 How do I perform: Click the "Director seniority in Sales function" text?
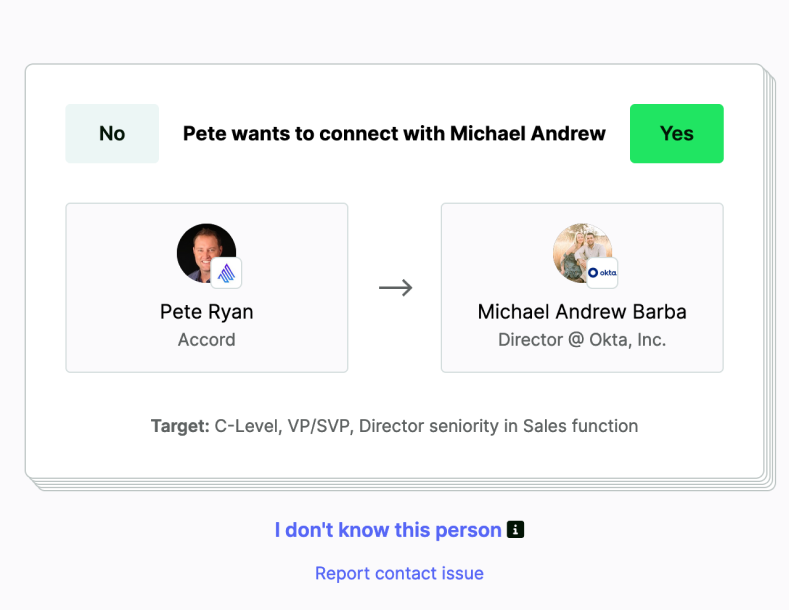498,426
